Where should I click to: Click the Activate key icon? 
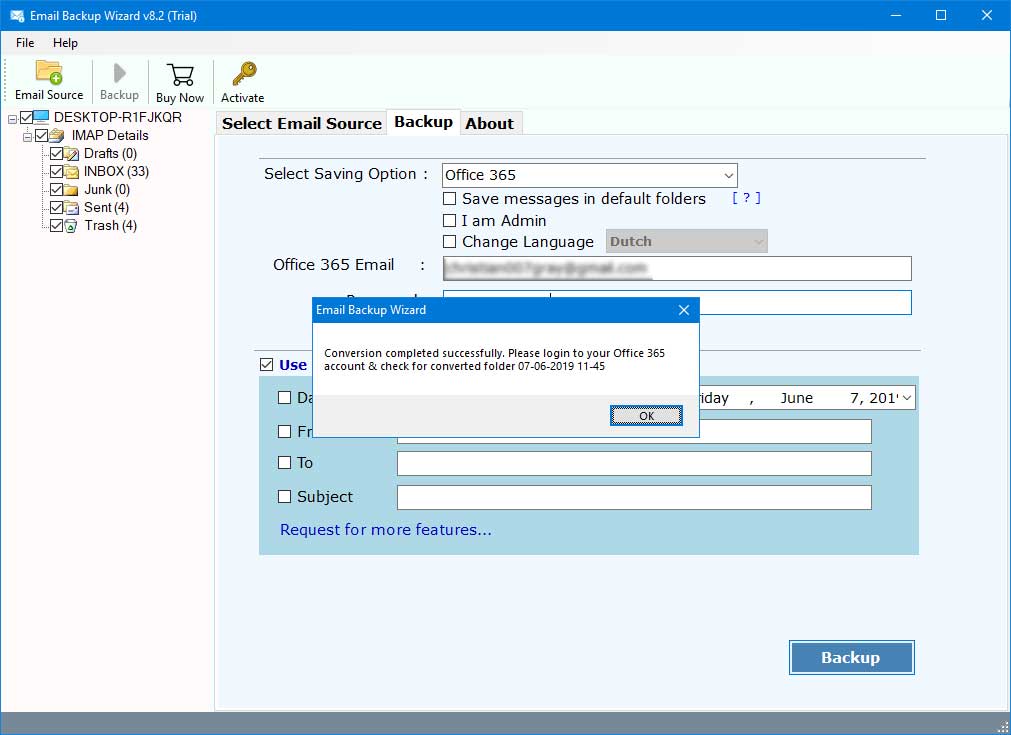[x=244, y=74]
